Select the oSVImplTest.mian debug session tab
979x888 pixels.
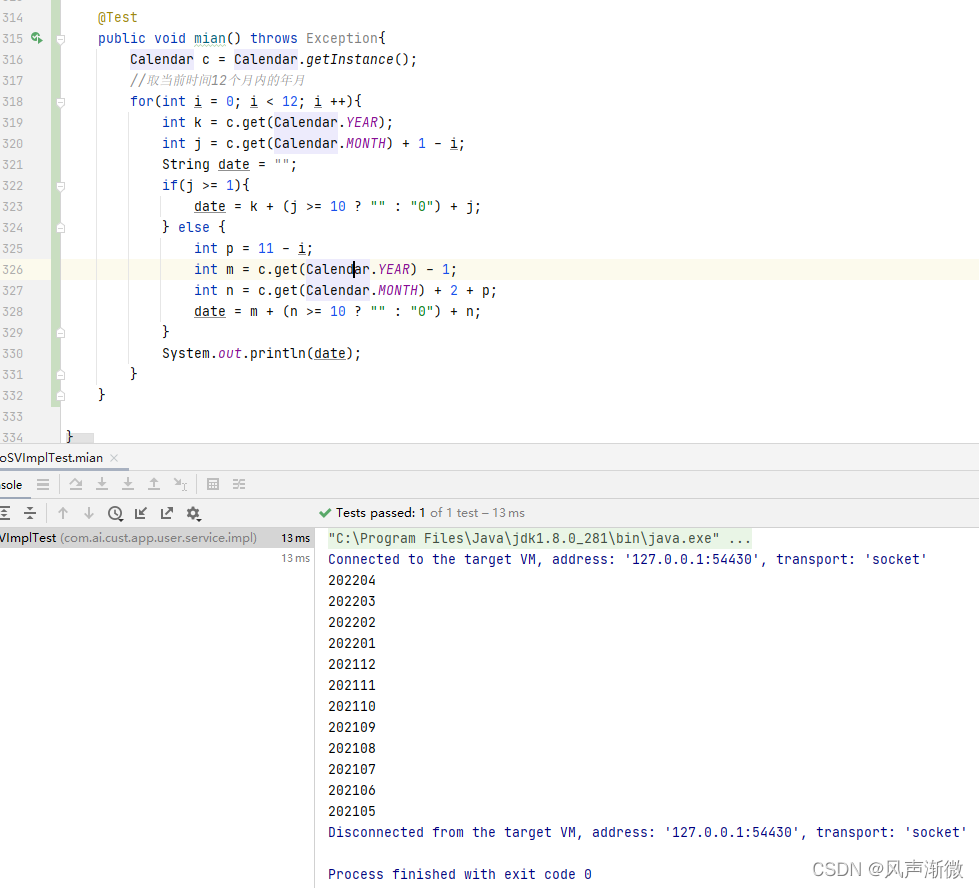pos(51,458)
